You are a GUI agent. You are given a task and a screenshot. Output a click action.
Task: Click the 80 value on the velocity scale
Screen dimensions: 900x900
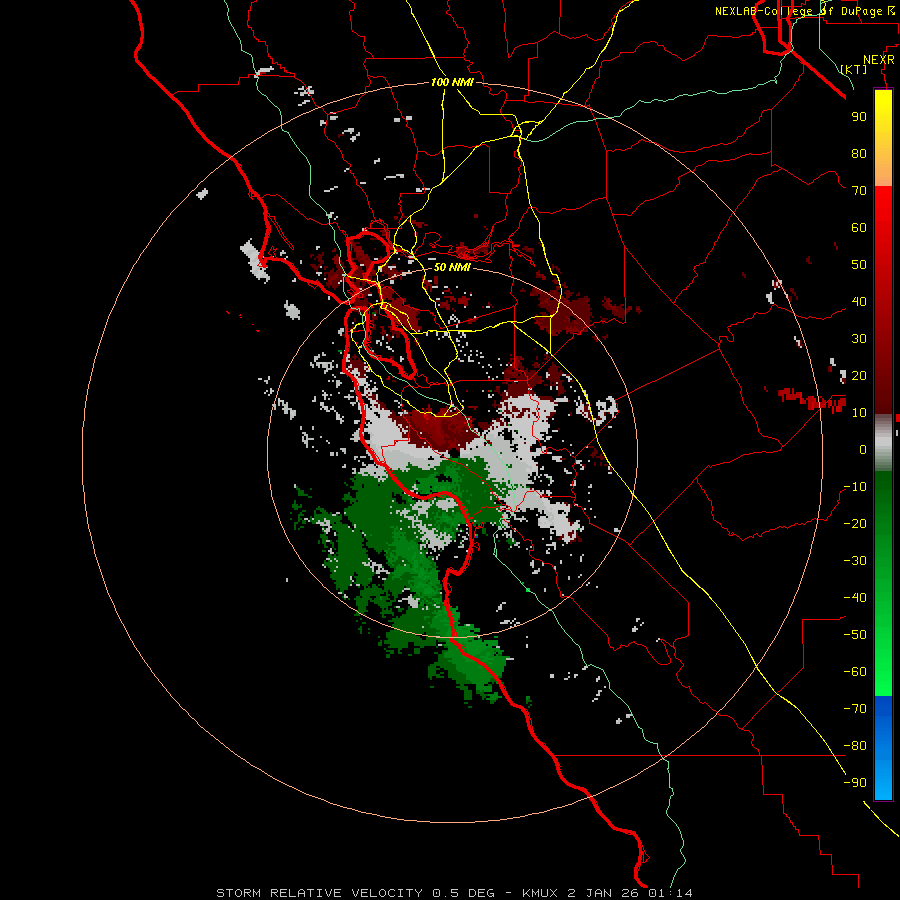pyautogui.click(x=859, y=153)
